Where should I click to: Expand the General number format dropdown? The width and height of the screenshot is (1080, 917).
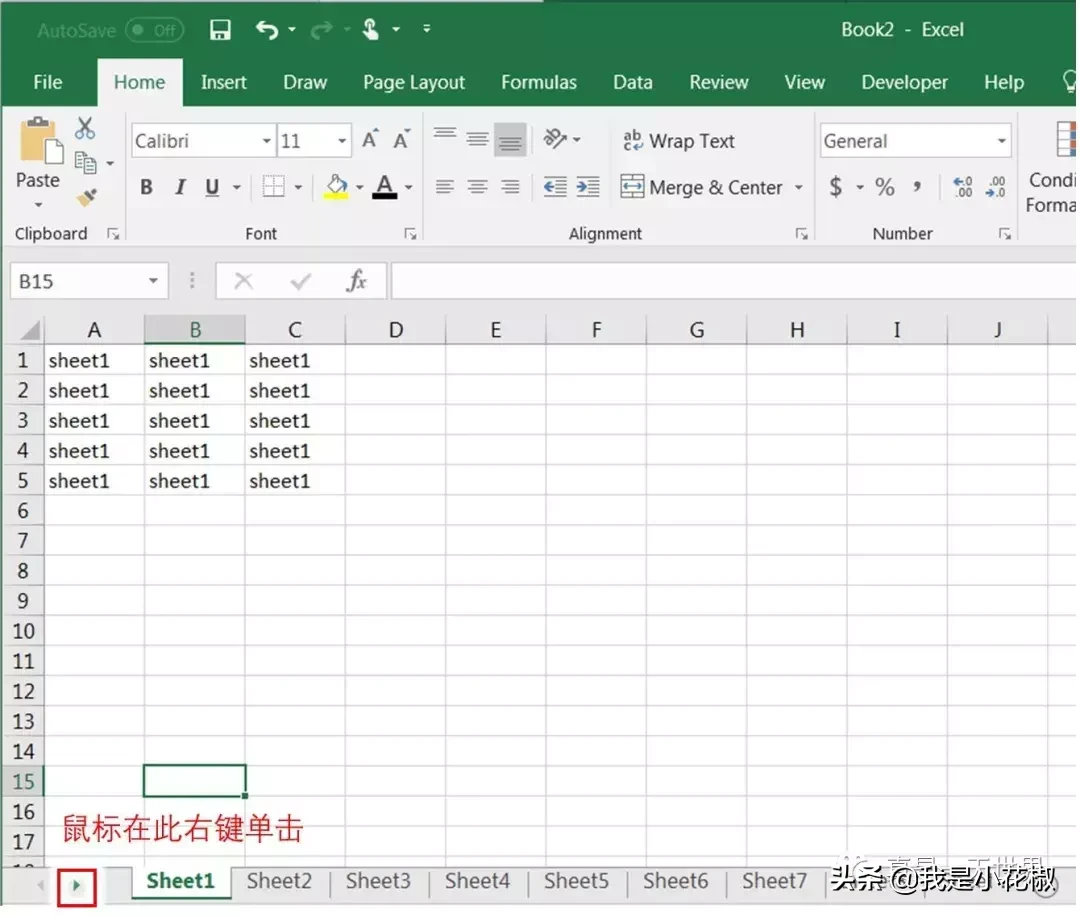click(1001, 141)
